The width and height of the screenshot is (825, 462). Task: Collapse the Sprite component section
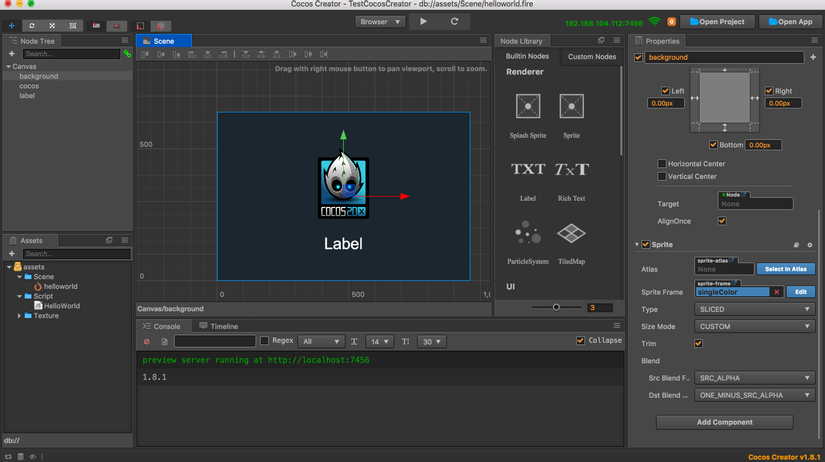point(637,245)
